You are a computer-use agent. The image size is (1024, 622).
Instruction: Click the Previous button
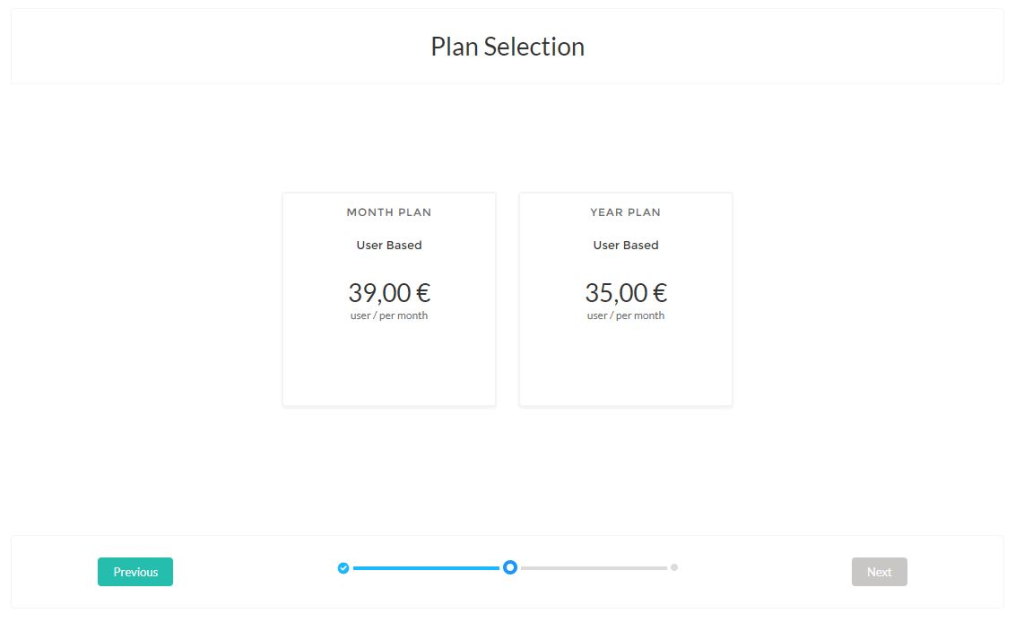point(135,572)
